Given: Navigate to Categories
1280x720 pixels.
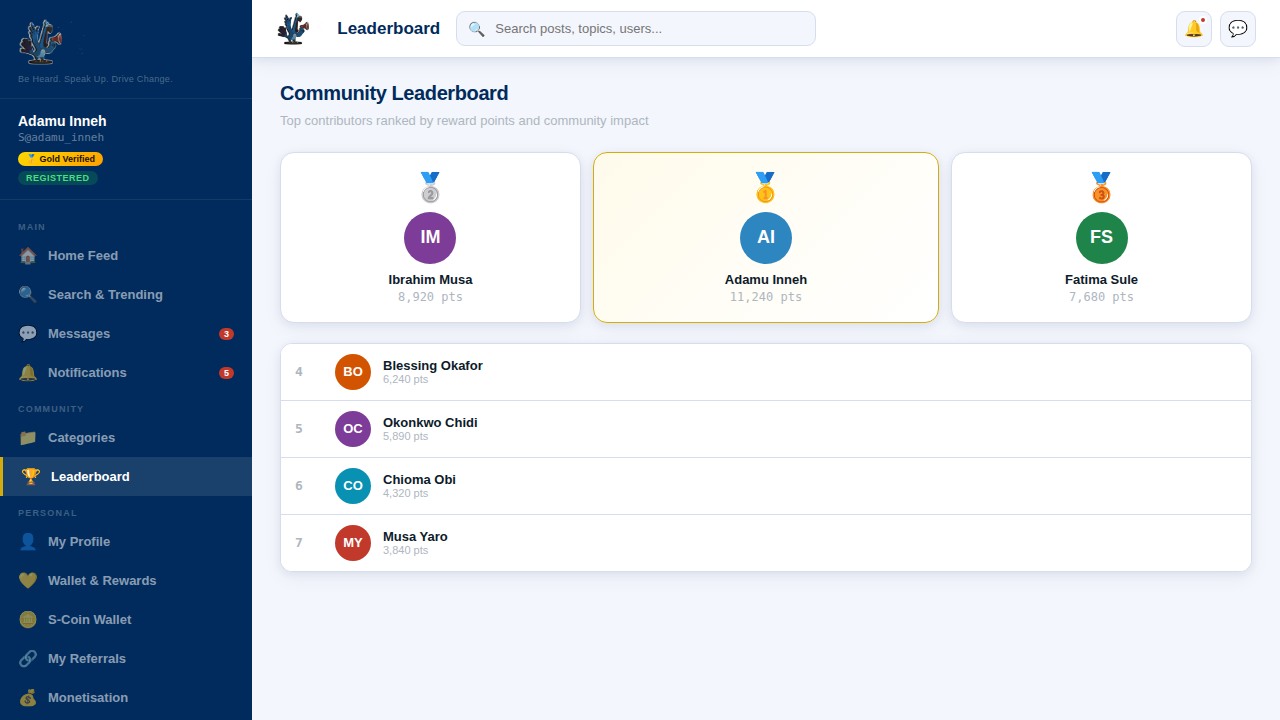Looking at the screenshot, I should coord(126,438).
